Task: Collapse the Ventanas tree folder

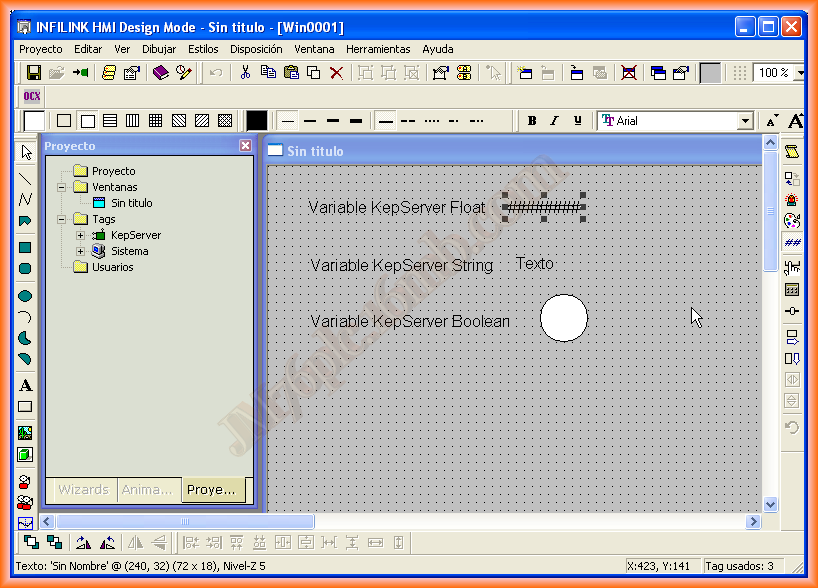Action: [61, 187]
